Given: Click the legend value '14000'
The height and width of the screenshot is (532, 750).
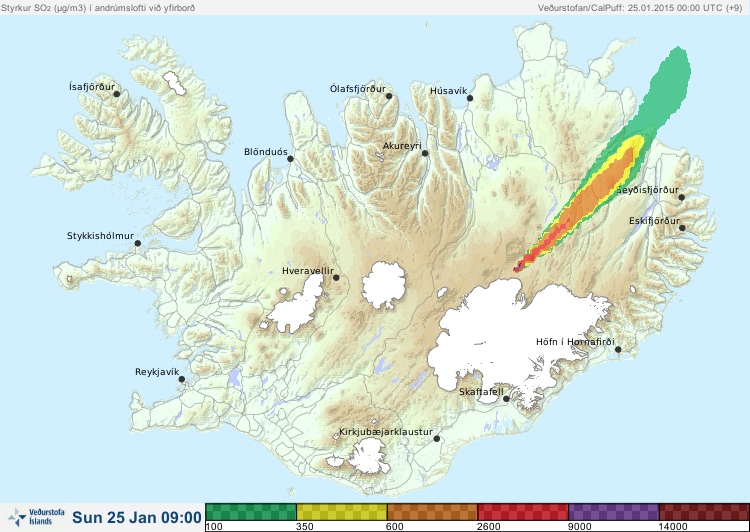Looking at the screenshot, I should pos(673,527).
